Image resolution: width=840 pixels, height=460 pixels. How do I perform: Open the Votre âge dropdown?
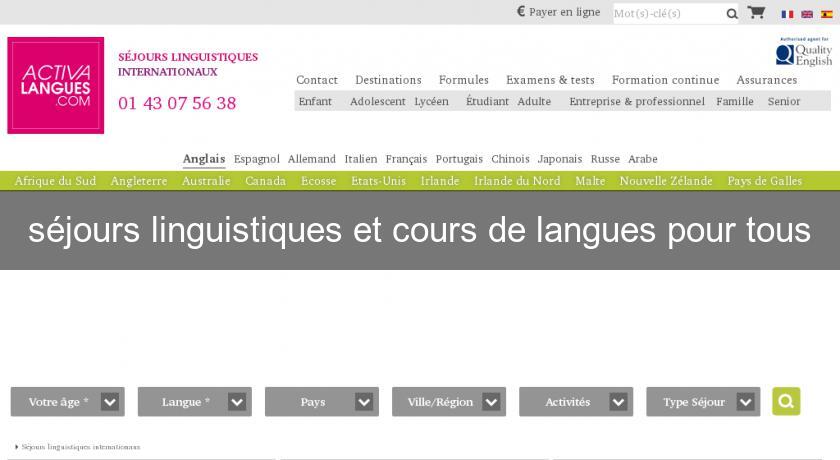pos(68,402)
